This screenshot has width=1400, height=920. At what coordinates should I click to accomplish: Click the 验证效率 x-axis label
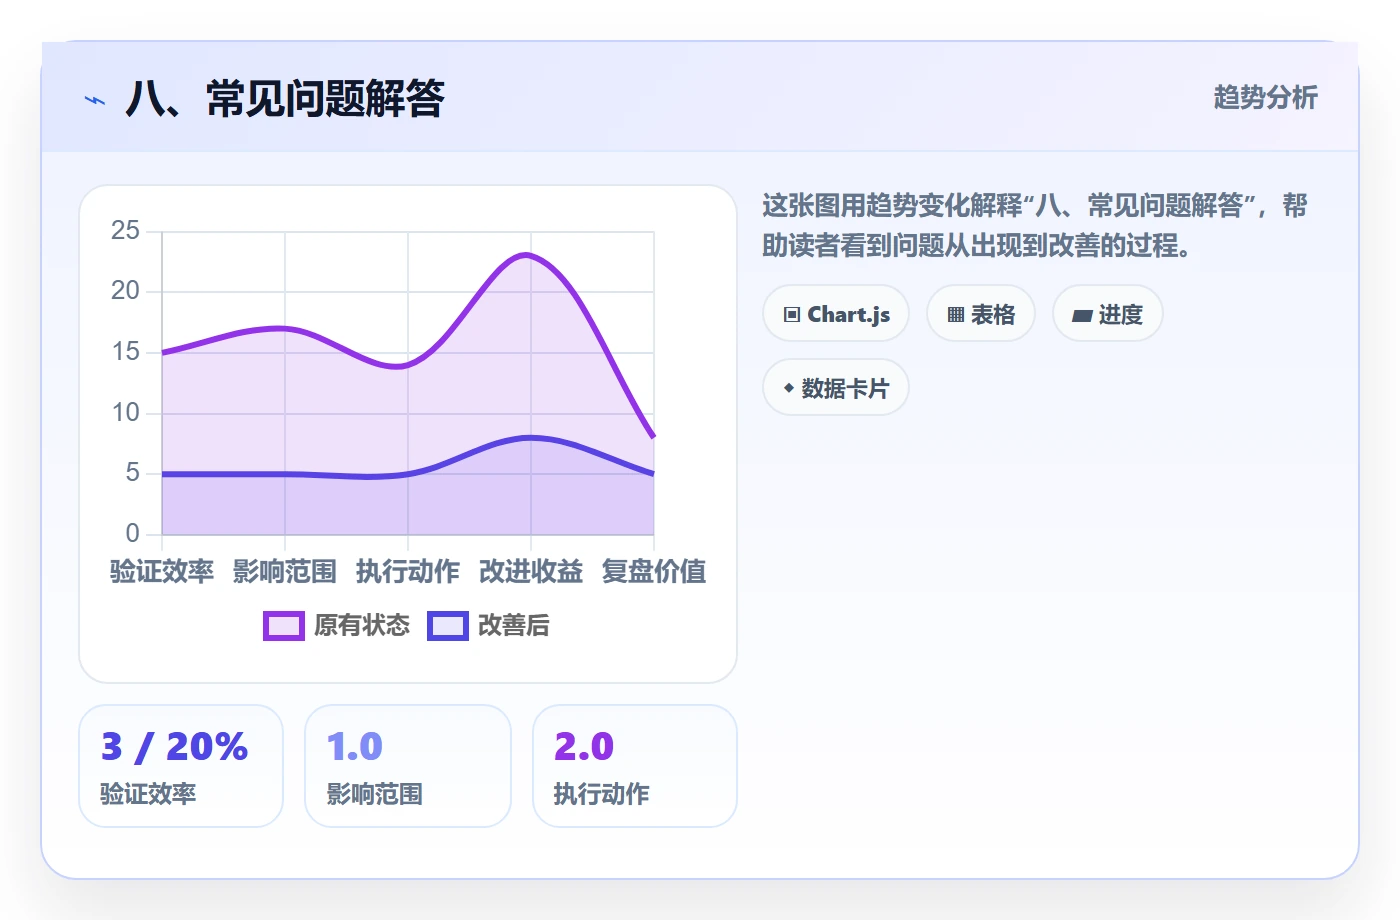click(x=162, y=571)
